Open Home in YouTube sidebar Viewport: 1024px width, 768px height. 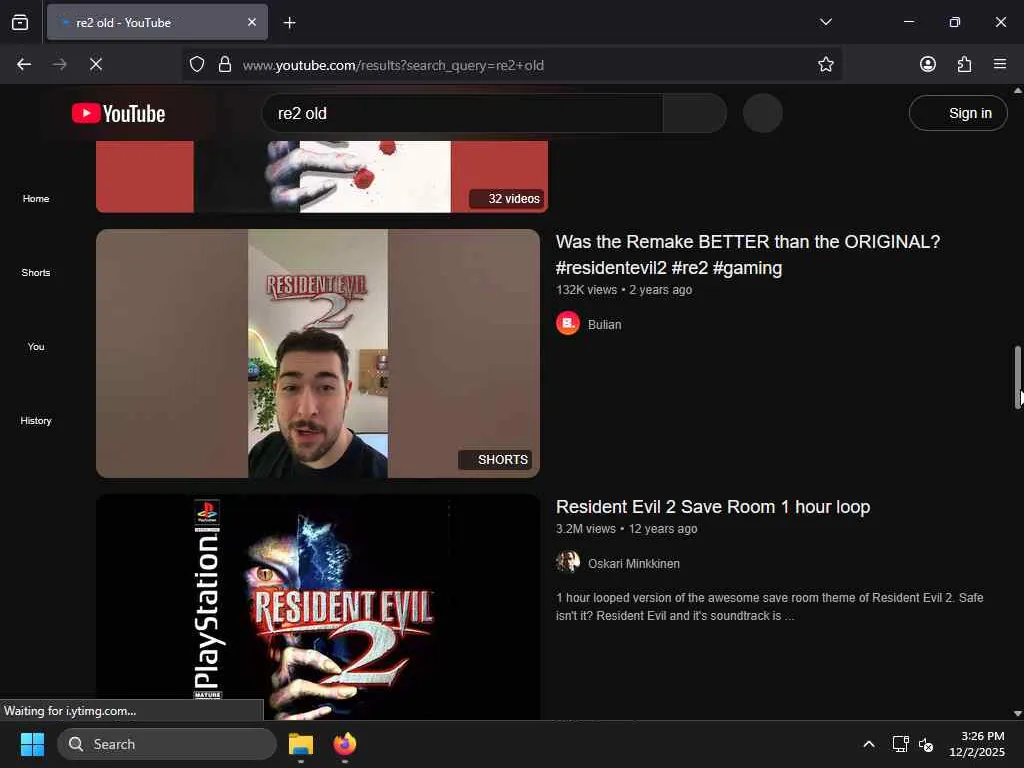[x=36, y=199]
